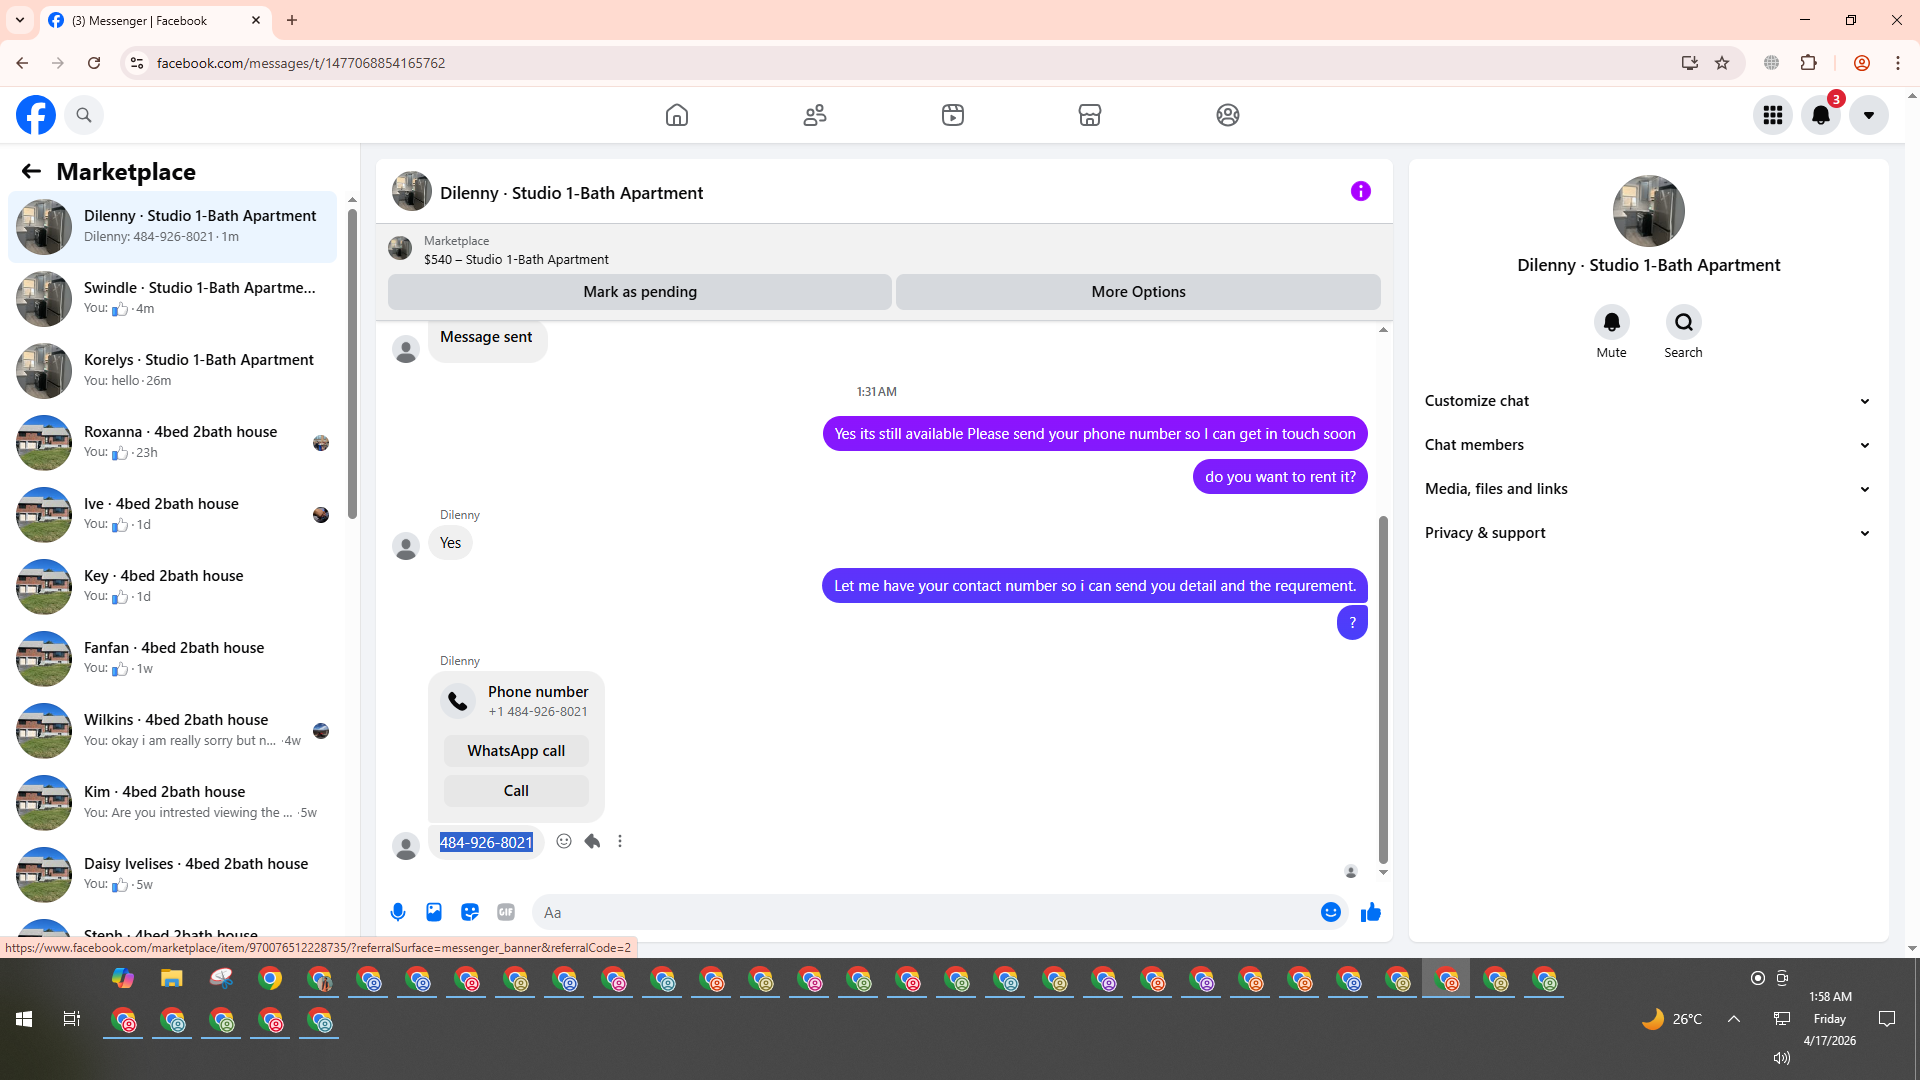Click the +1 484-926-8021 phone number
Image resolution: width=1920 pixels, height=1080 pixels.
(538, 712)
